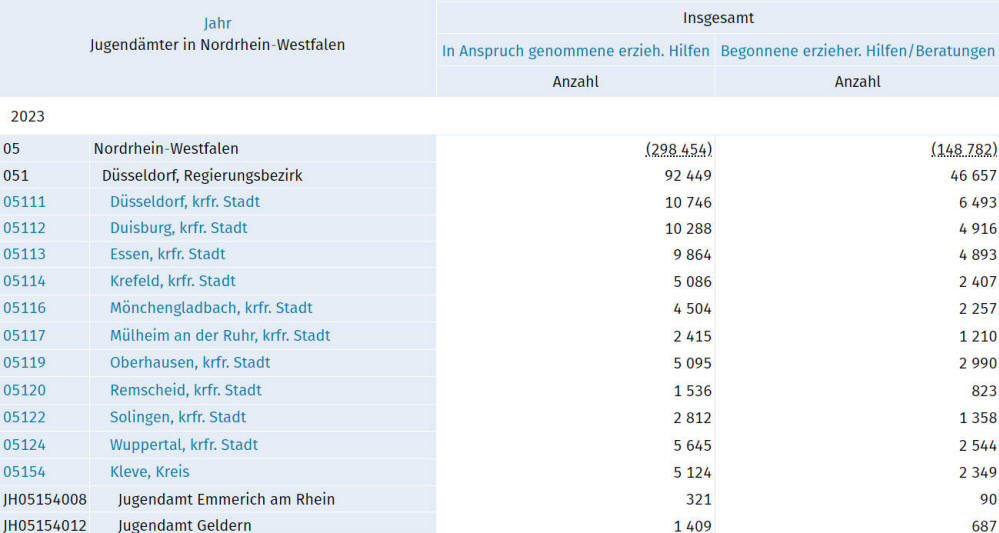Open Düsseldorf, krfr. Stadt link
This screenshot has width=999, height=533.
(x=185, y=202)
